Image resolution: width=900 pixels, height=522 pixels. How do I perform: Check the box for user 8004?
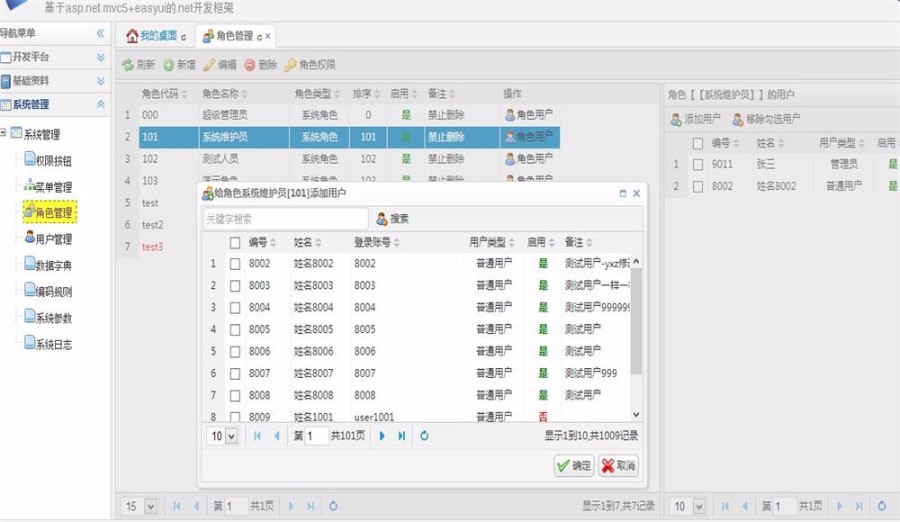click(x=235, y=308)
